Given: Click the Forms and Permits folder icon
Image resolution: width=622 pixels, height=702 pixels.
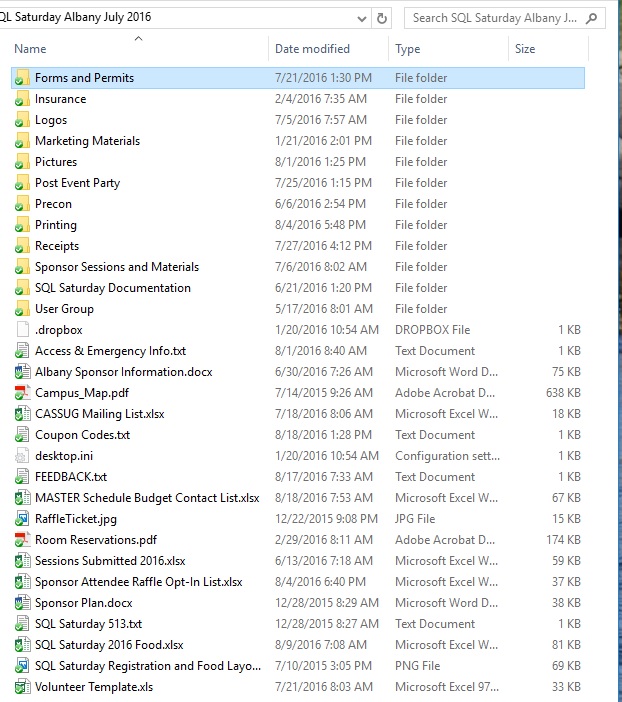Looking at the screenshot, I should tap(22, 77).
